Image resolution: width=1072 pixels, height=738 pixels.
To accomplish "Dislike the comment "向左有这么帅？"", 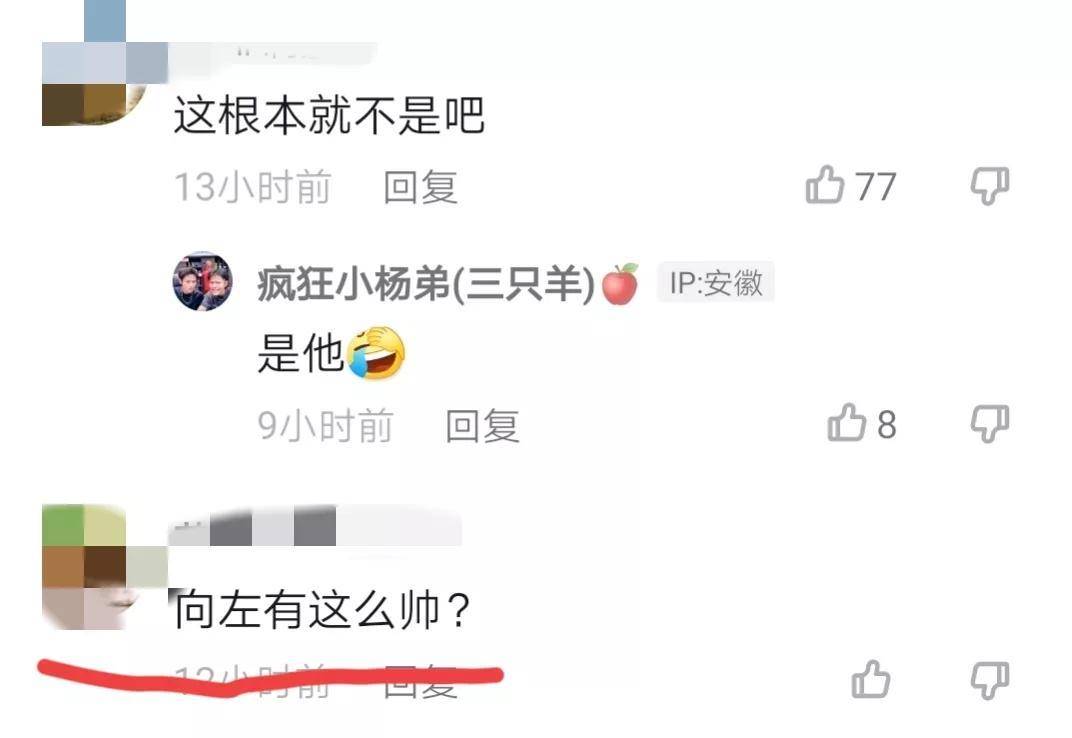I will [x=990, y=680].
